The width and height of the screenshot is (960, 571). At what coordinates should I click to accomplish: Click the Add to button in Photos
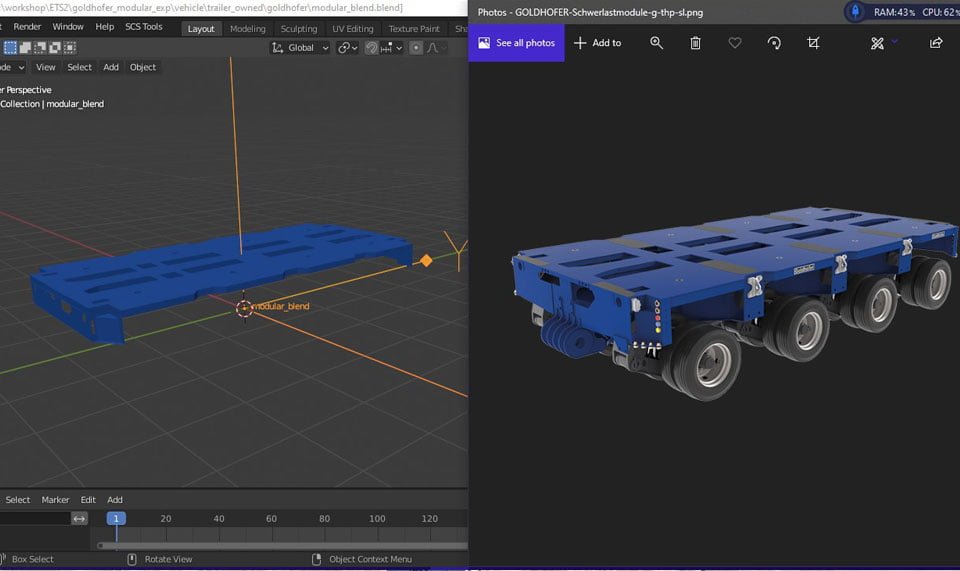598,43
